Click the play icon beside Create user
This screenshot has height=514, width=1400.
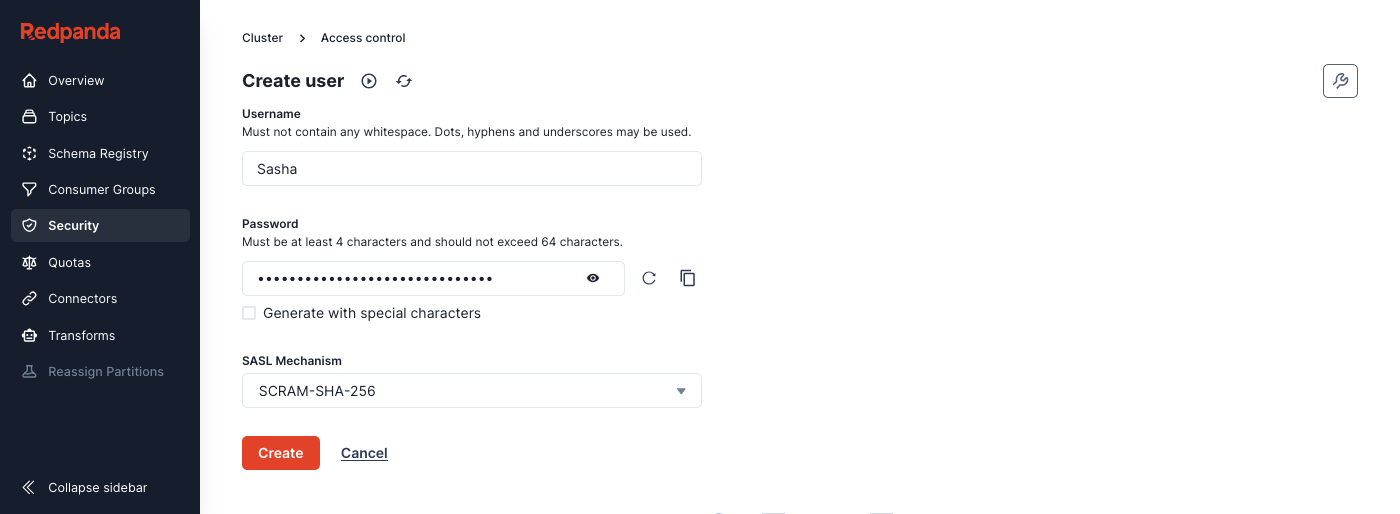(369, 82)
